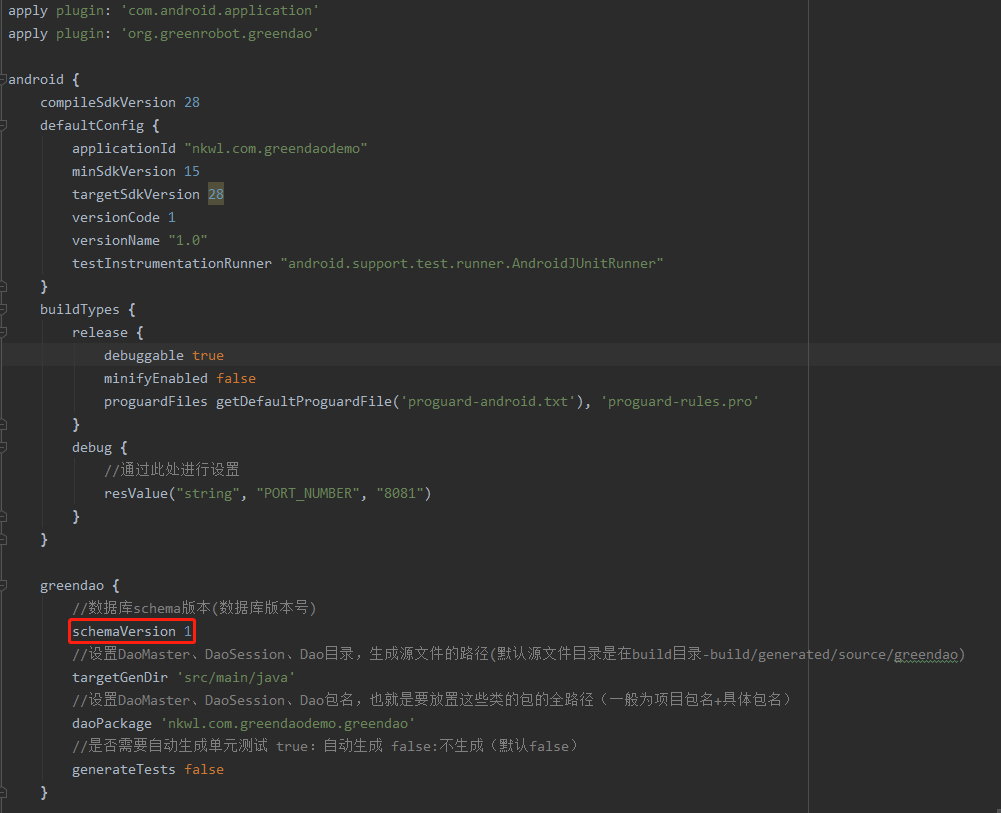
Task: Collapse the release block fold marker
Action: 3,332
